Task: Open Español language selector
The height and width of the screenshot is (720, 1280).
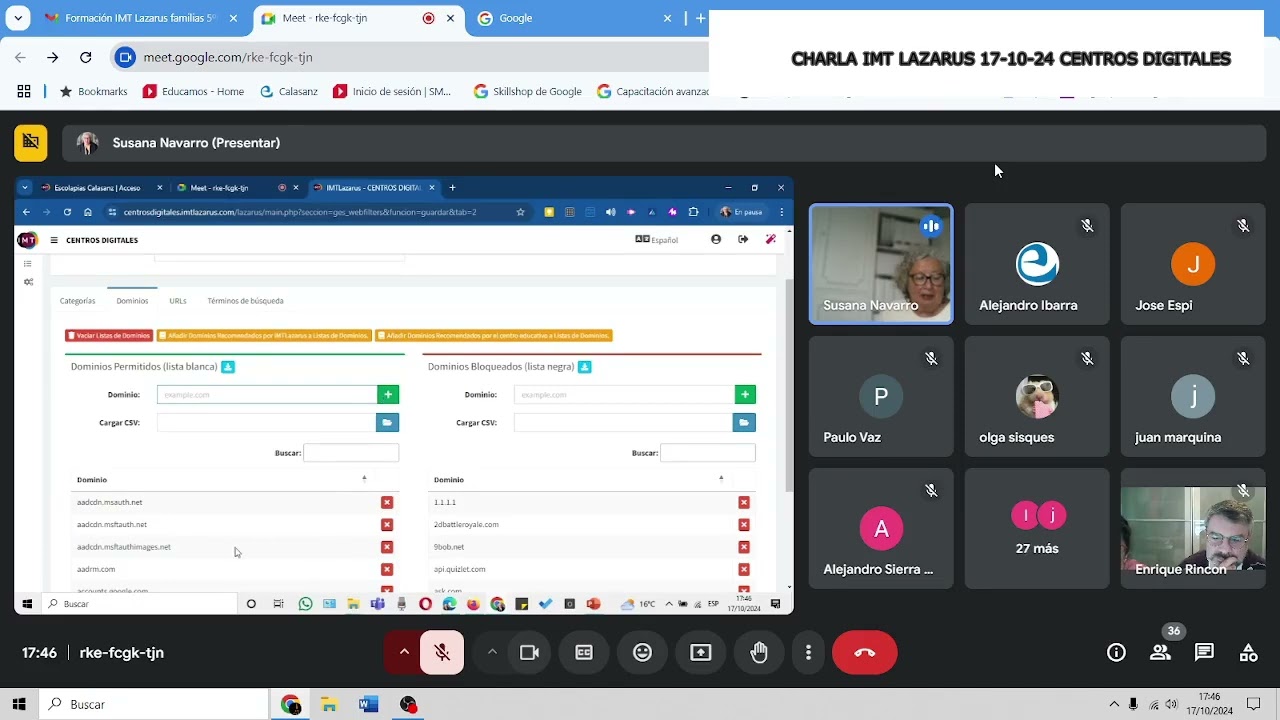Action: (657, 240)
